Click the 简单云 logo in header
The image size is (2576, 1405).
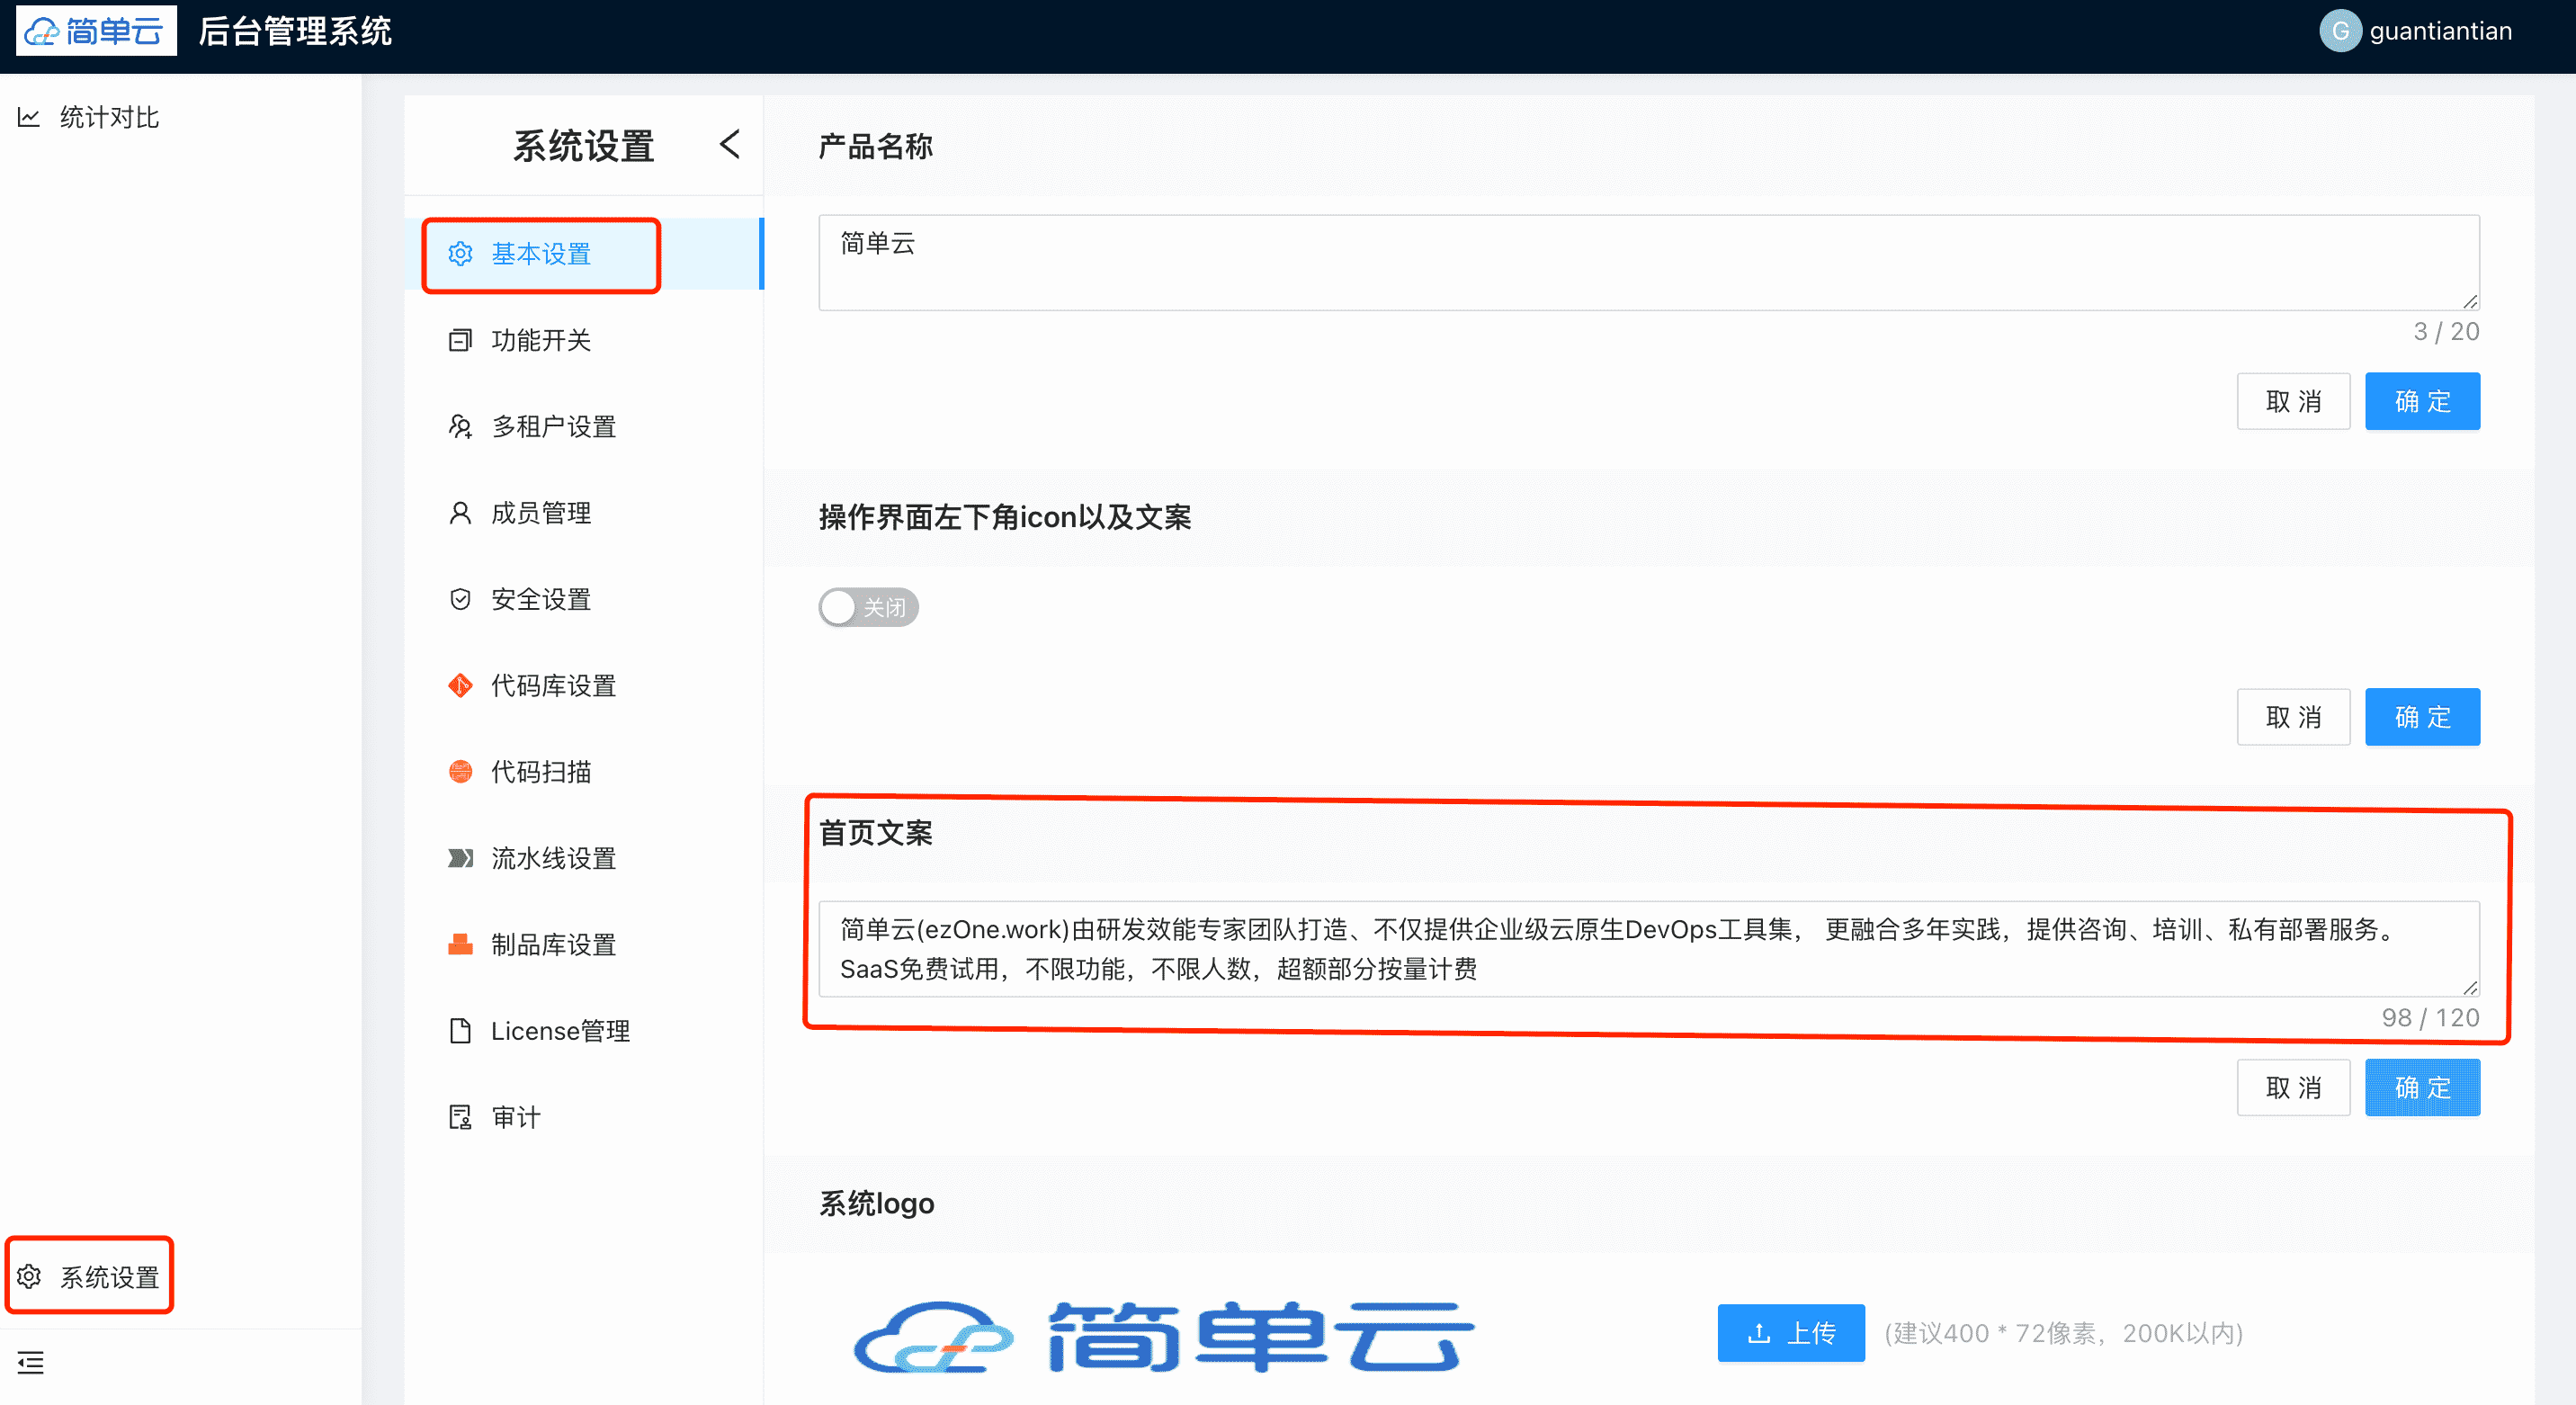click(96, 31)
